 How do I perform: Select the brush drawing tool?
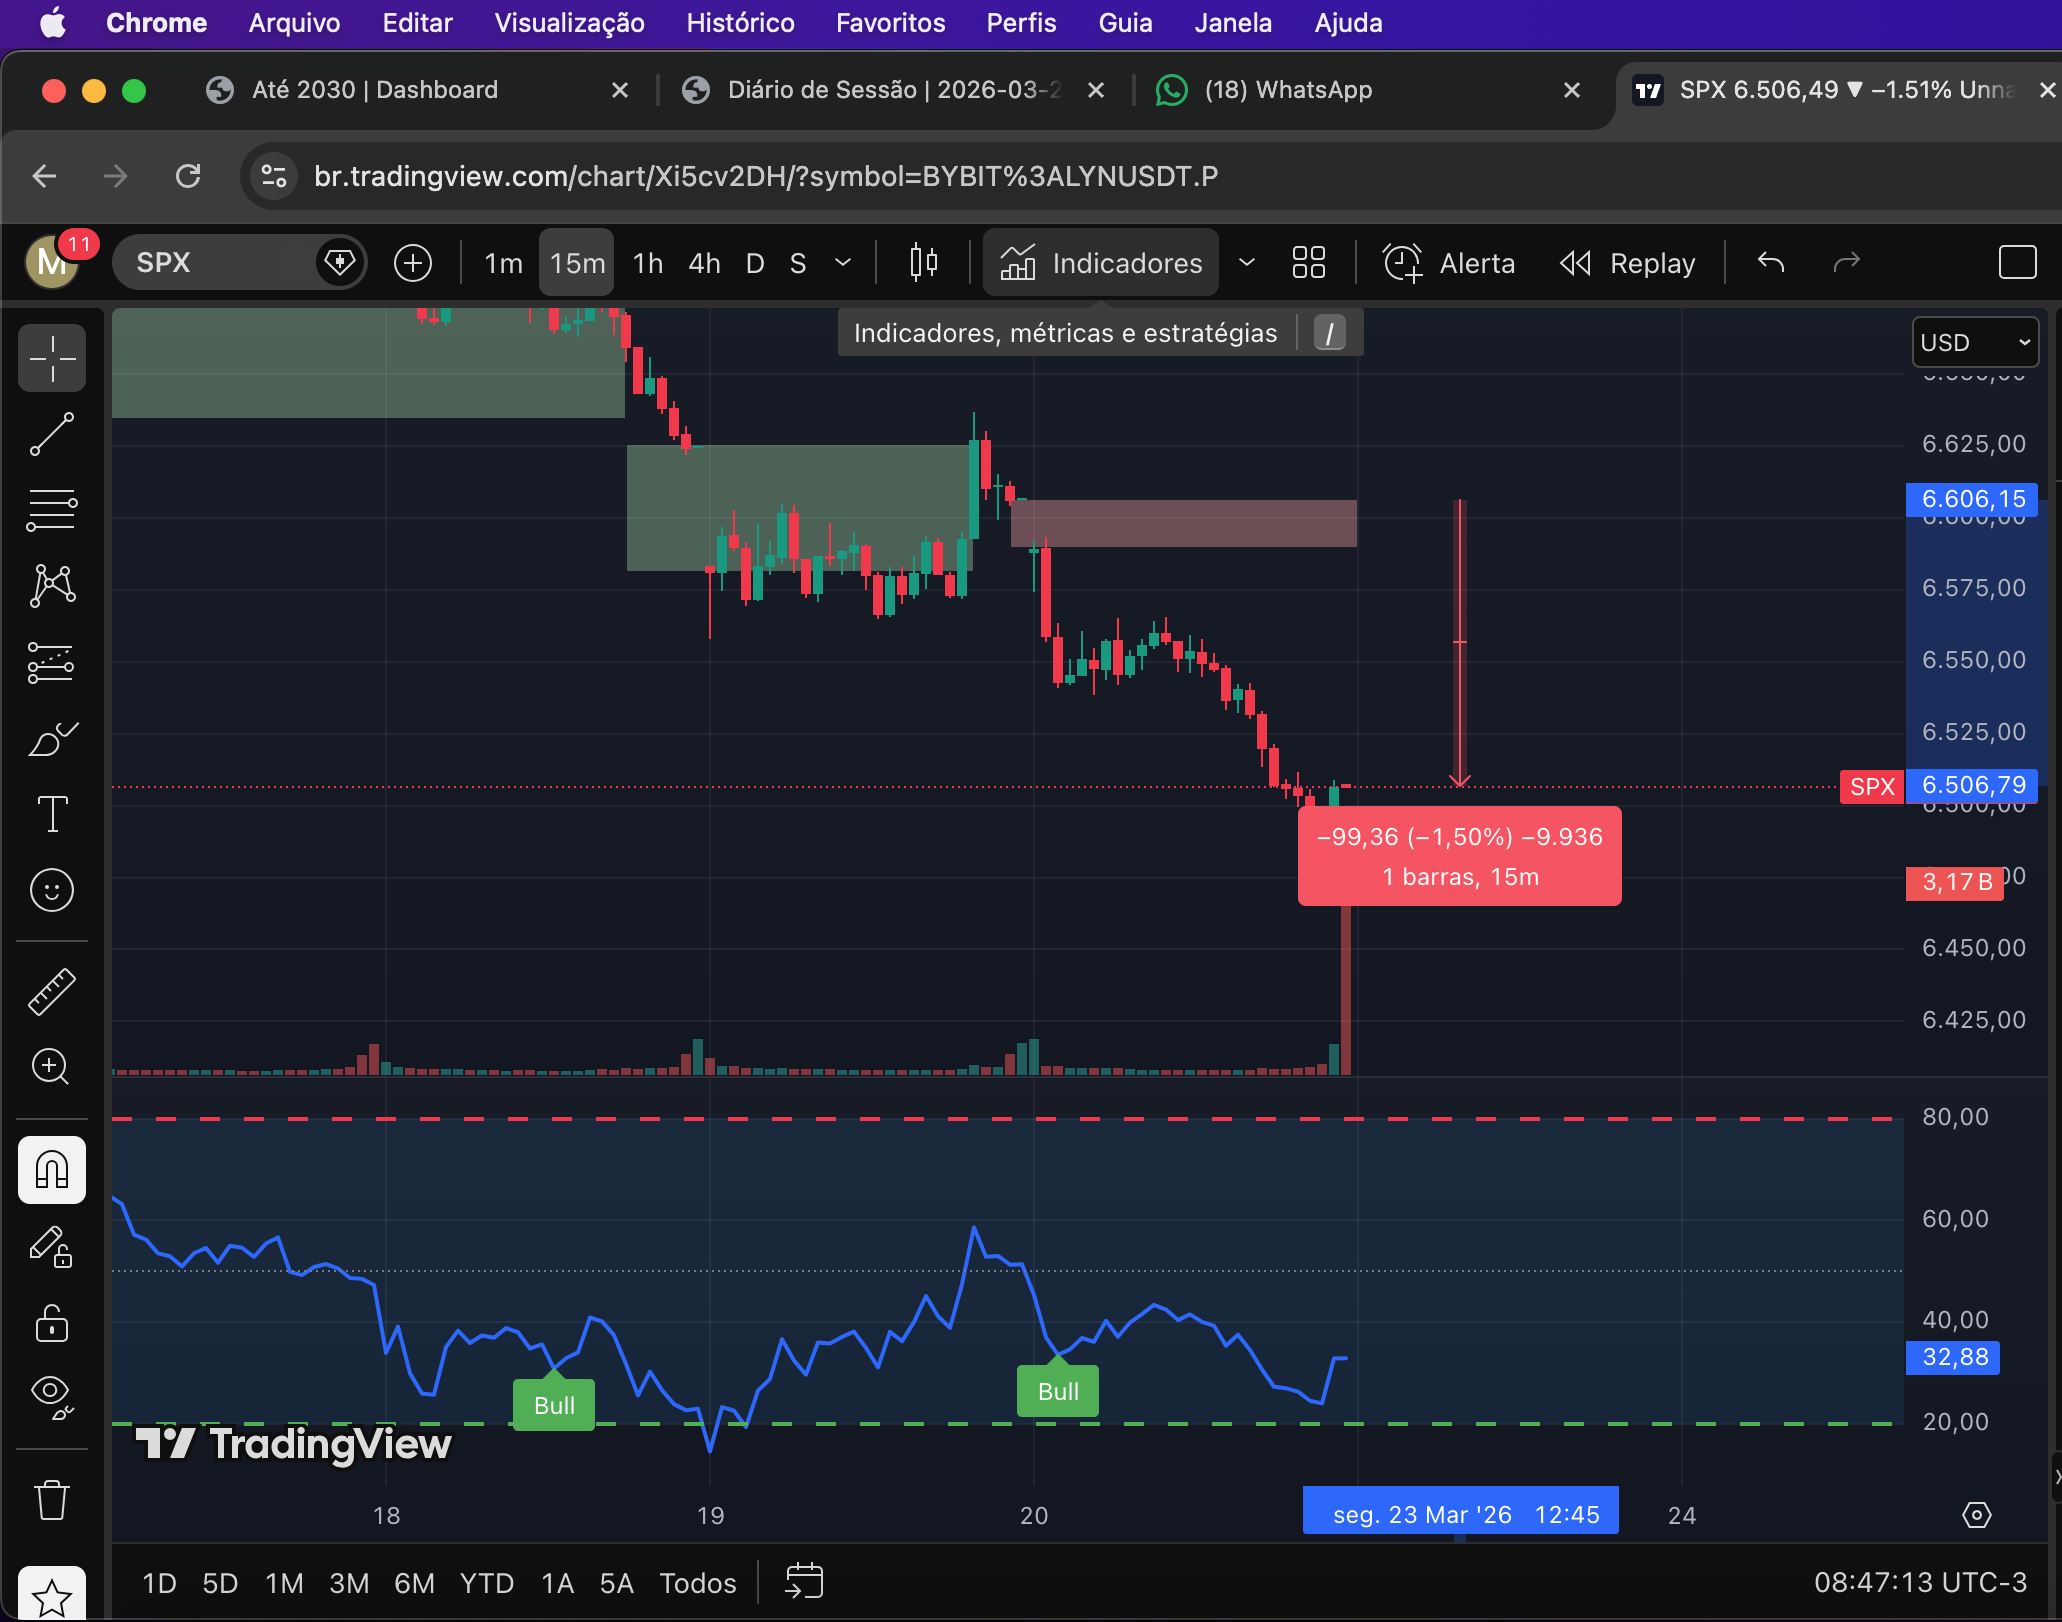pyautogui.click(x=52, y=740)
